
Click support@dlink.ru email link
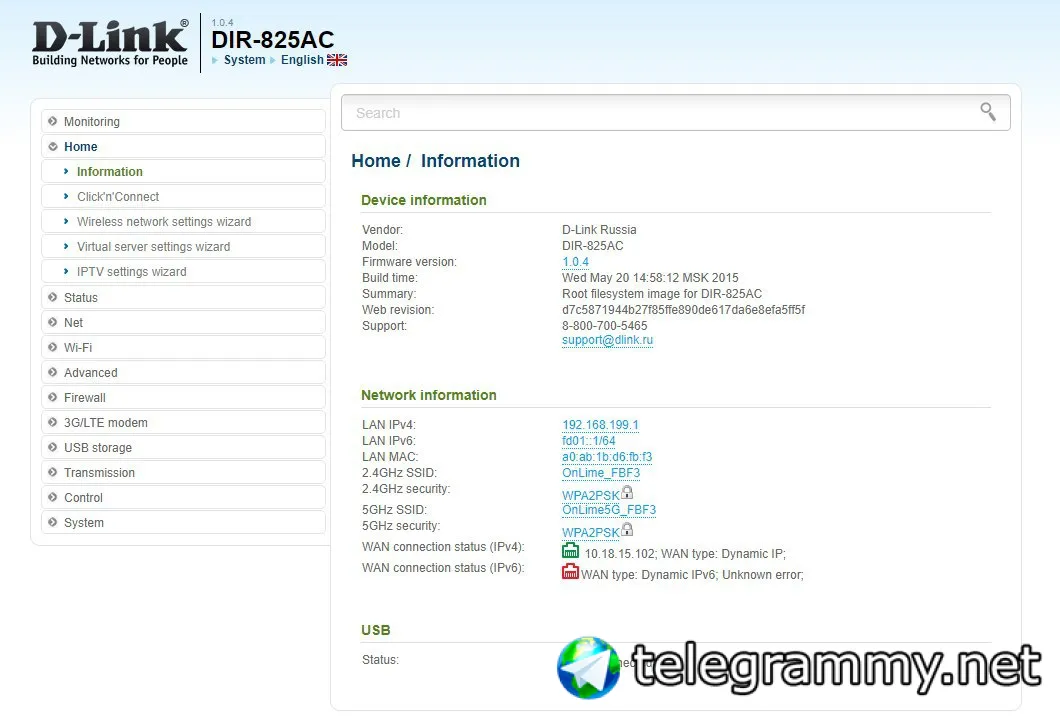(607, 340)
